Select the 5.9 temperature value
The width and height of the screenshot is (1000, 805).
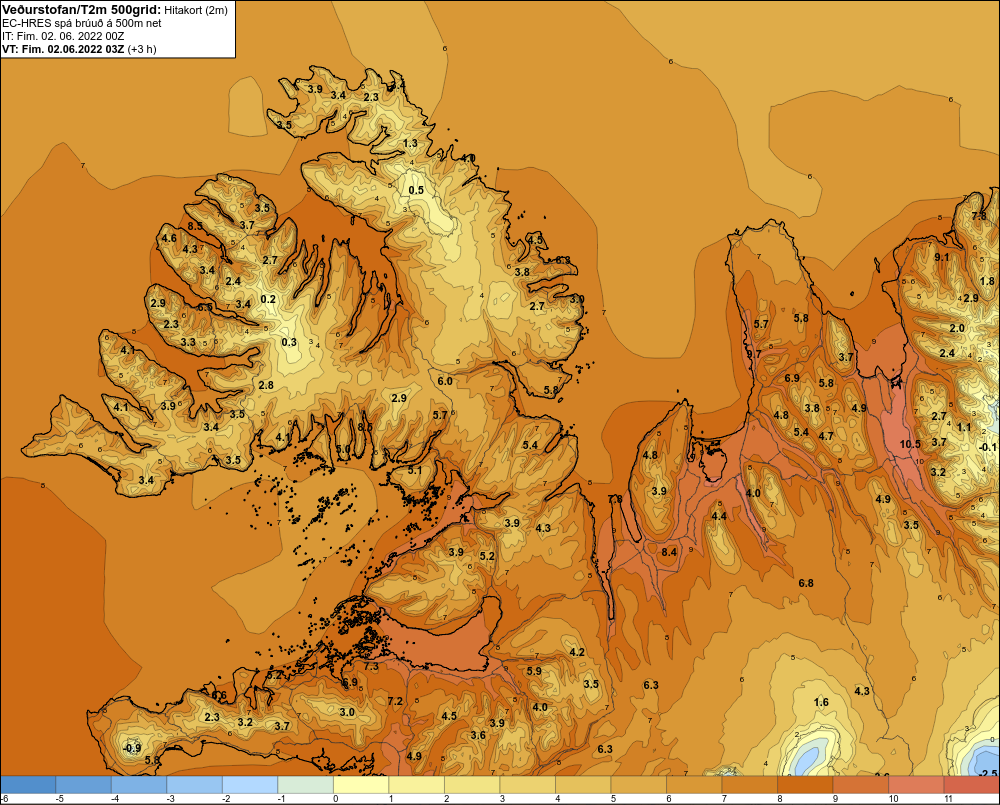coord(534,671)
